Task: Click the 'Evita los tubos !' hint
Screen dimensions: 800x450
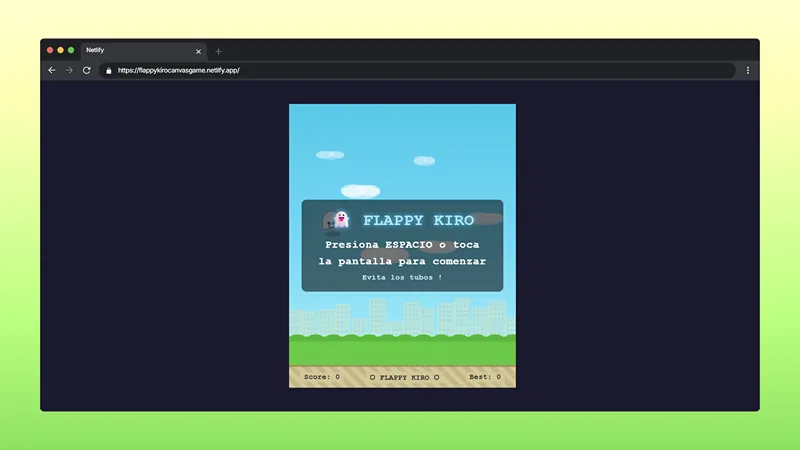Action: [x=402, y=278]
